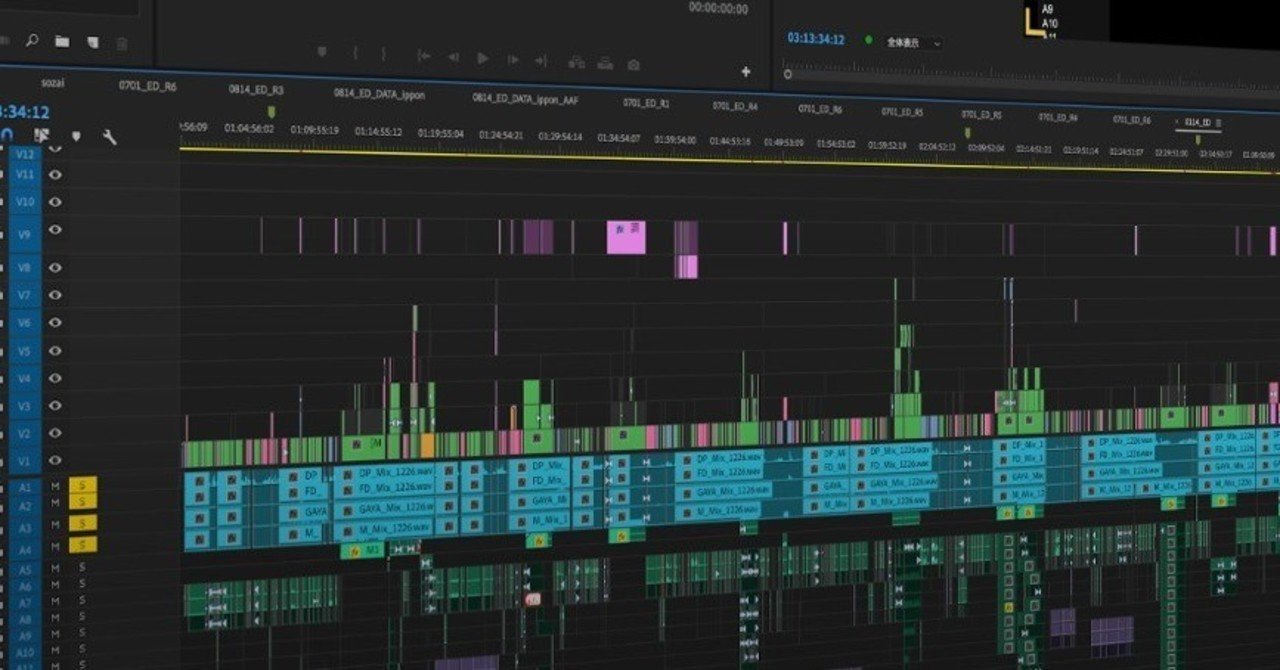
Task: Click the plus button to open the Button Editor
Action: click(x=746, y=71)
